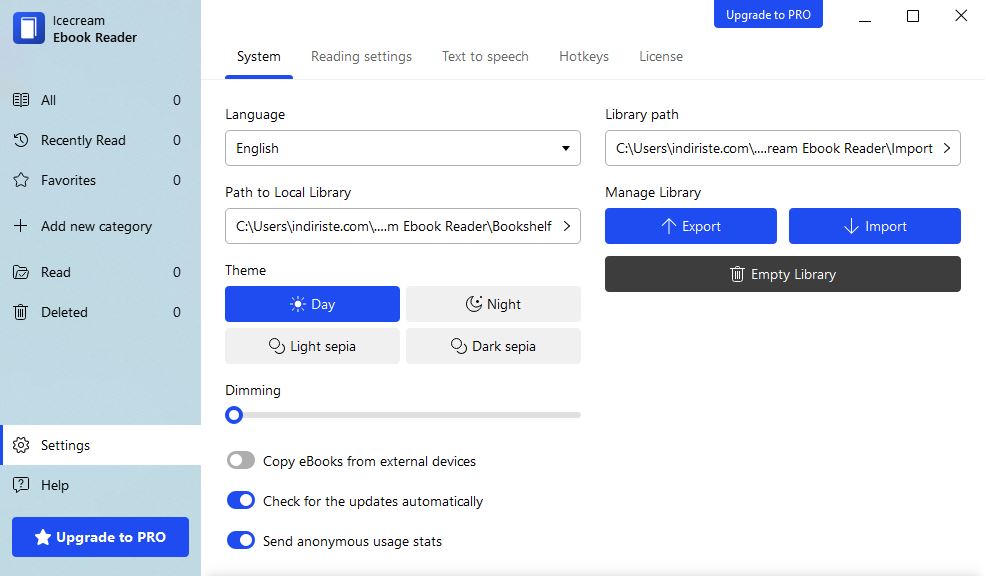Go to the Text to speech tab

pyautogui.click(x=485, y=57)
